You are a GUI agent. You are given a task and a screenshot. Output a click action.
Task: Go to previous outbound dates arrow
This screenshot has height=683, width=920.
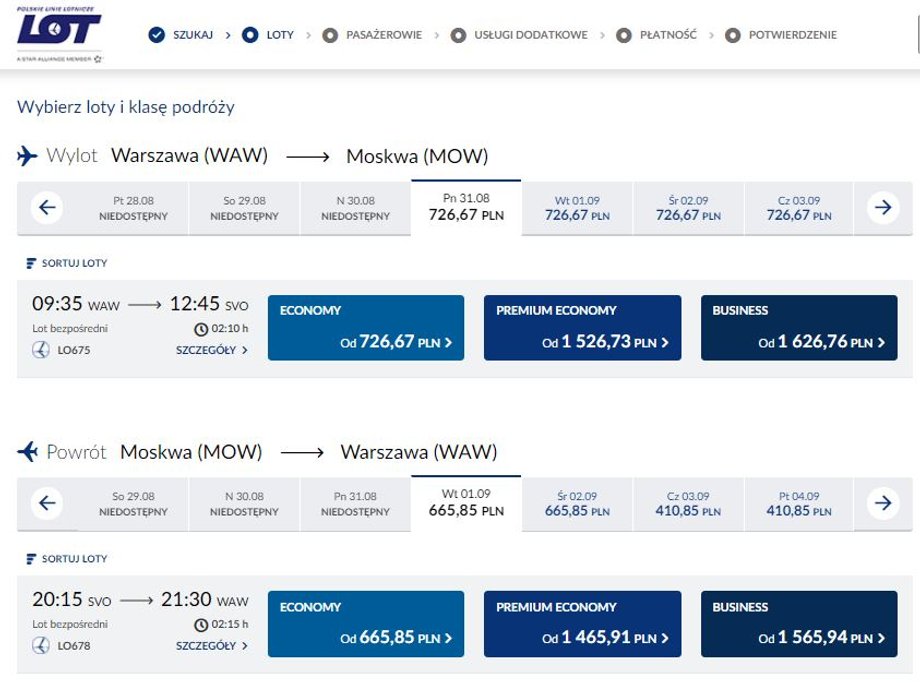coord(47,208)
